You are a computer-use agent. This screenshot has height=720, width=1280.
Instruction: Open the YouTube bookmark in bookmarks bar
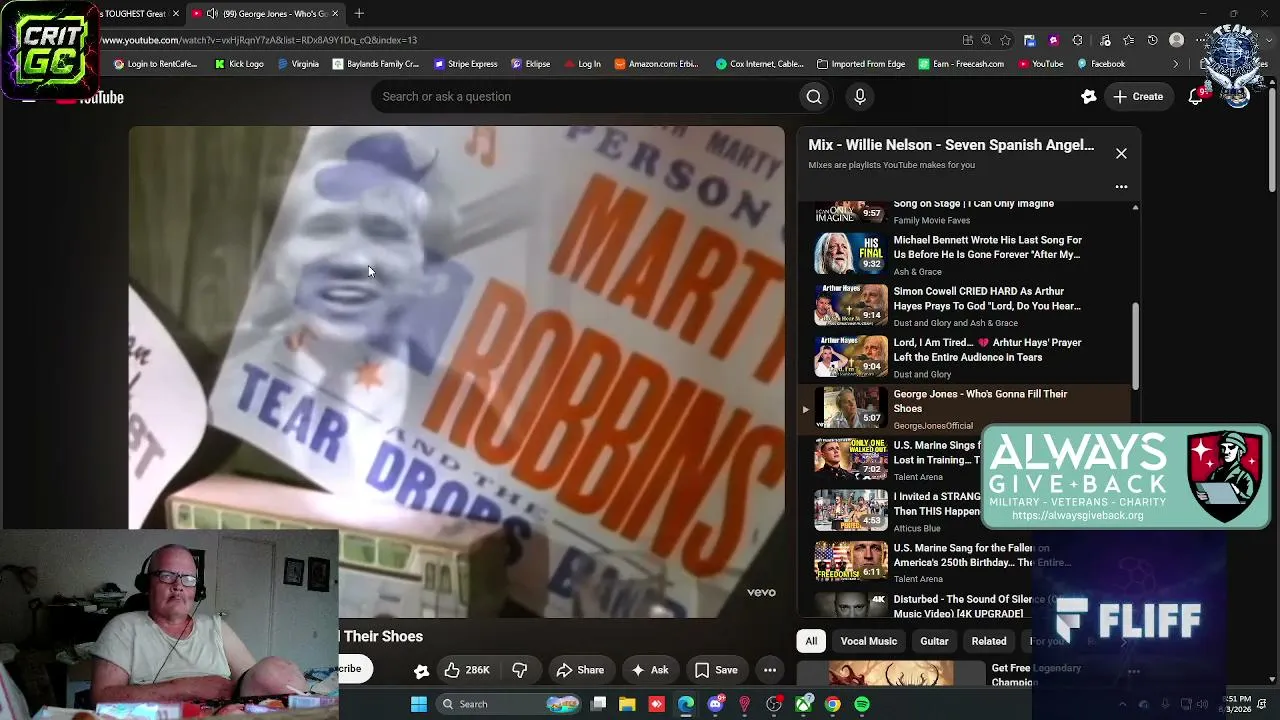1041,64
